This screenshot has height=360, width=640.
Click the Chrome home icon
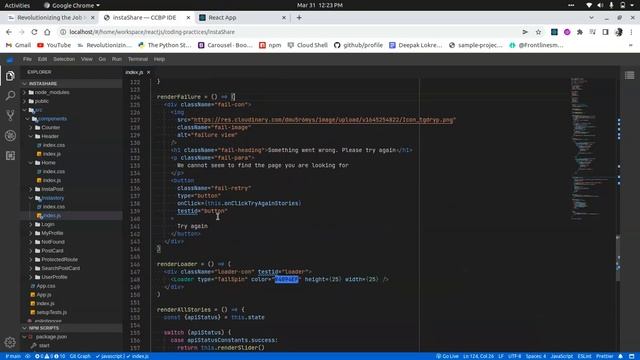click(47, 32)
